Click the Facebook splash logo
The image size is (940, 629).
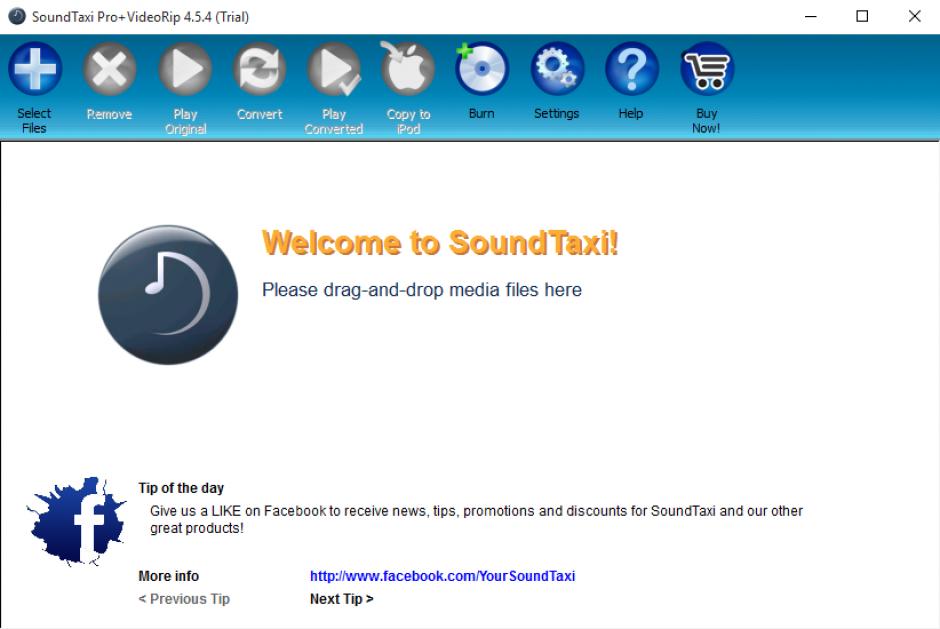coord(76,521)
